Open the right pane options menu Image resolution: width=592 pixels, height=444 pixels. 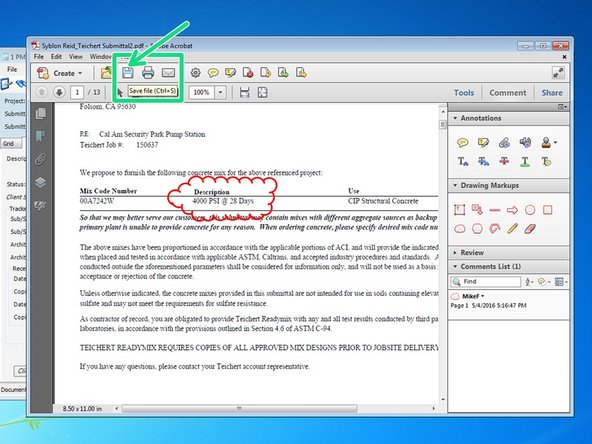563,107
